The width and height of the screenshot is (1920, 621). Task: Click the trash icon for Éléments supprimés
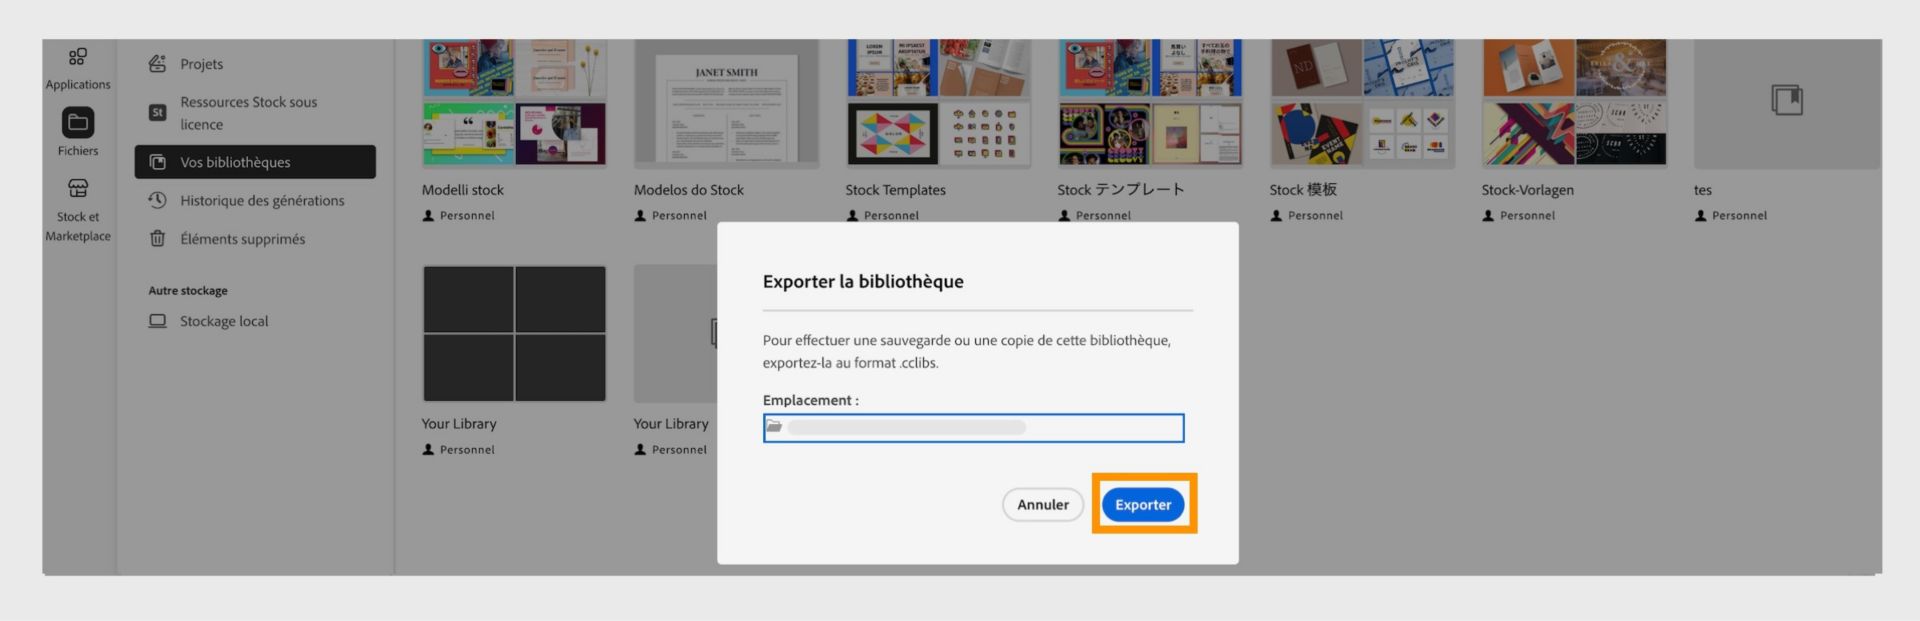pos(157,239)
